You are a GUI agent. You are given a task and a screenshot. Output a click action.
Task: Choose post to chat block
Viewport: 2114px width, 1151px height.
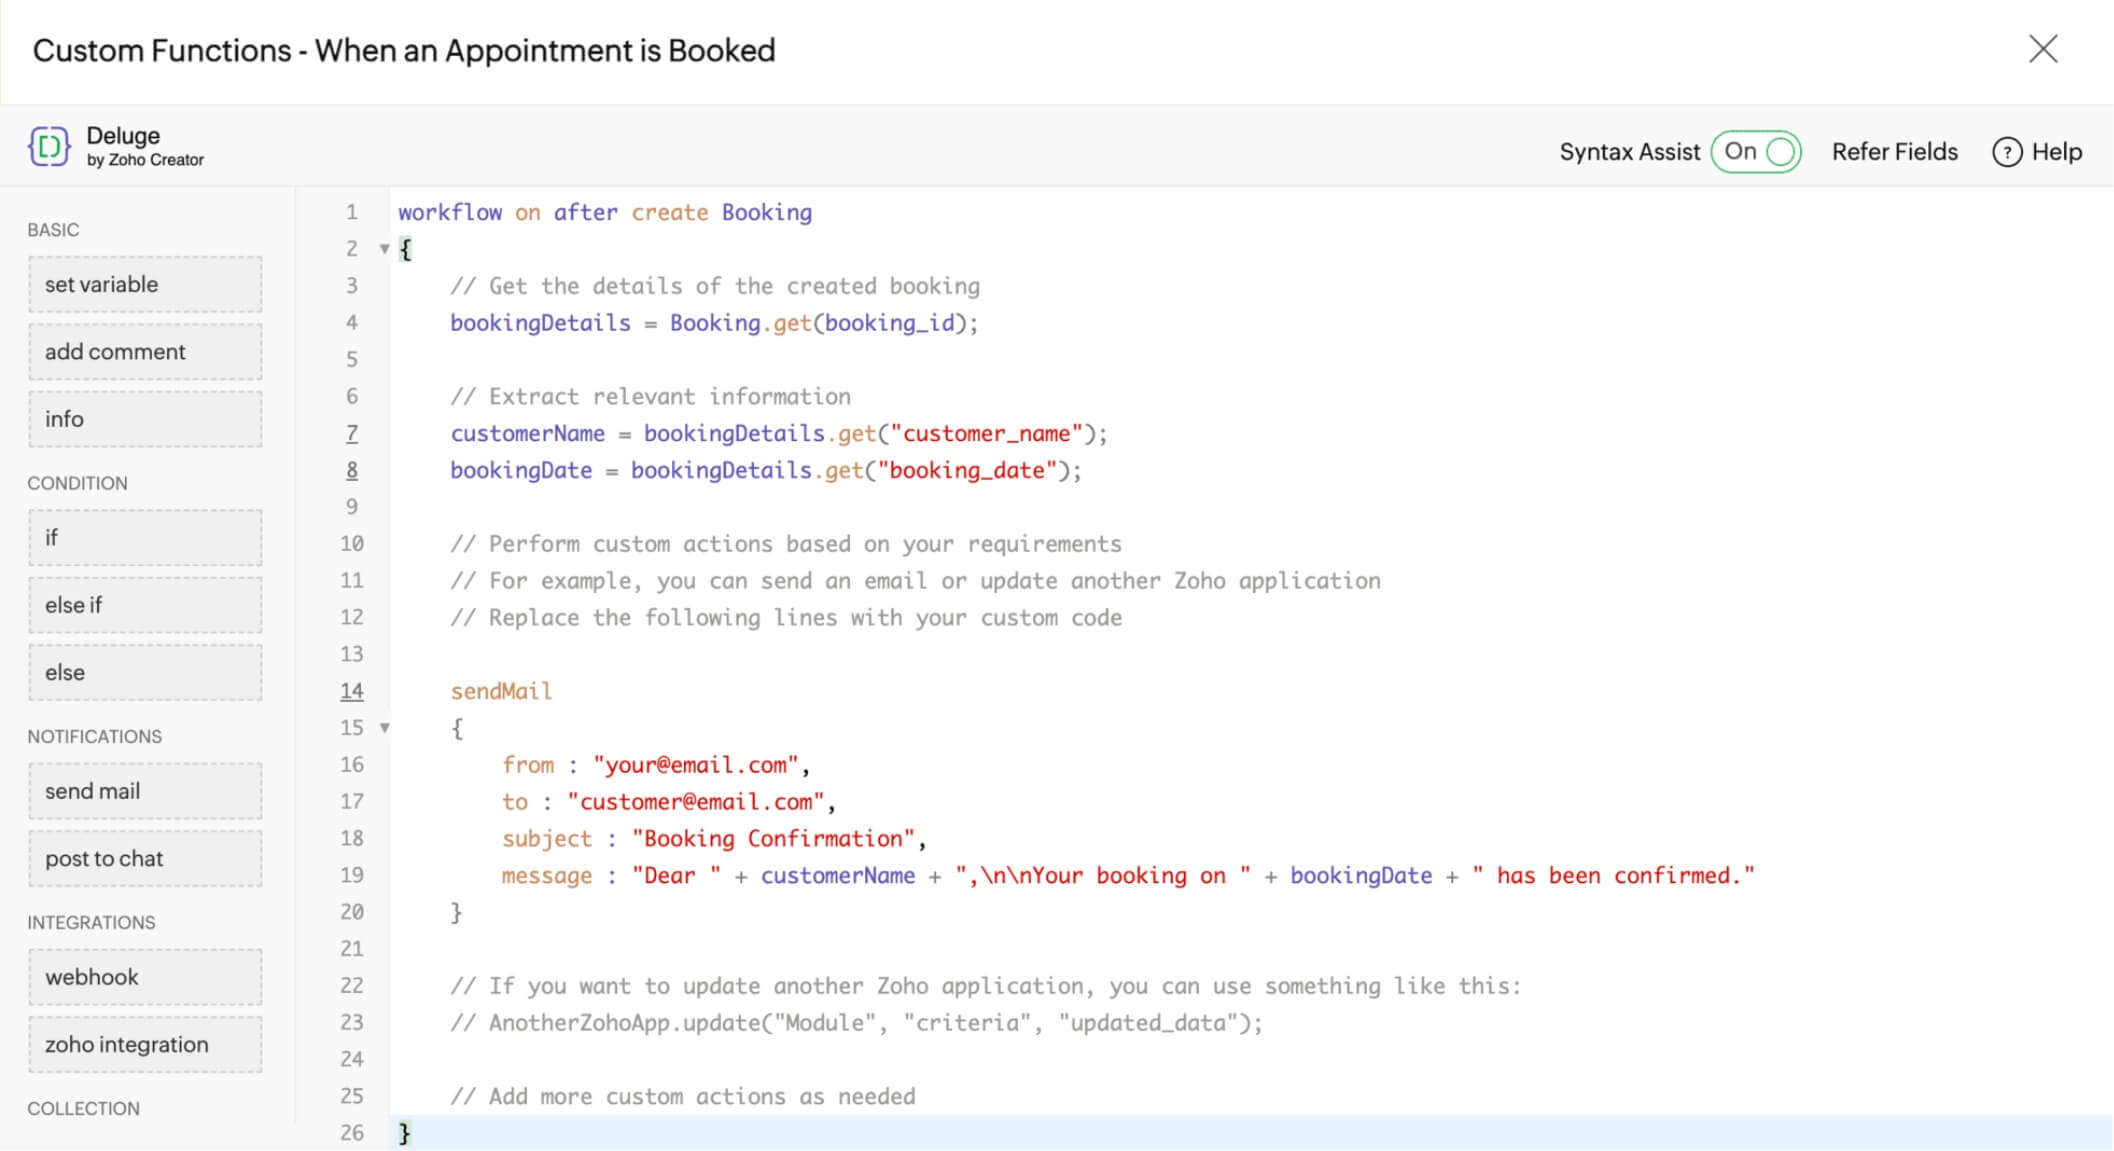coord(145,859)
